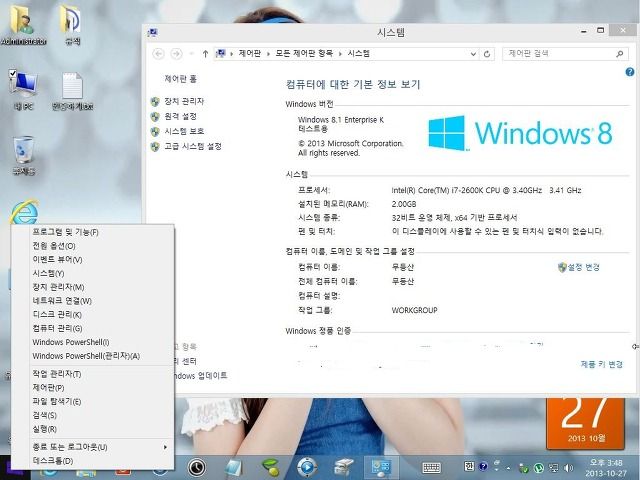Select 디스크 관리(K) menu item
Viewport: 640px width, 480px height.
(93, 315)
